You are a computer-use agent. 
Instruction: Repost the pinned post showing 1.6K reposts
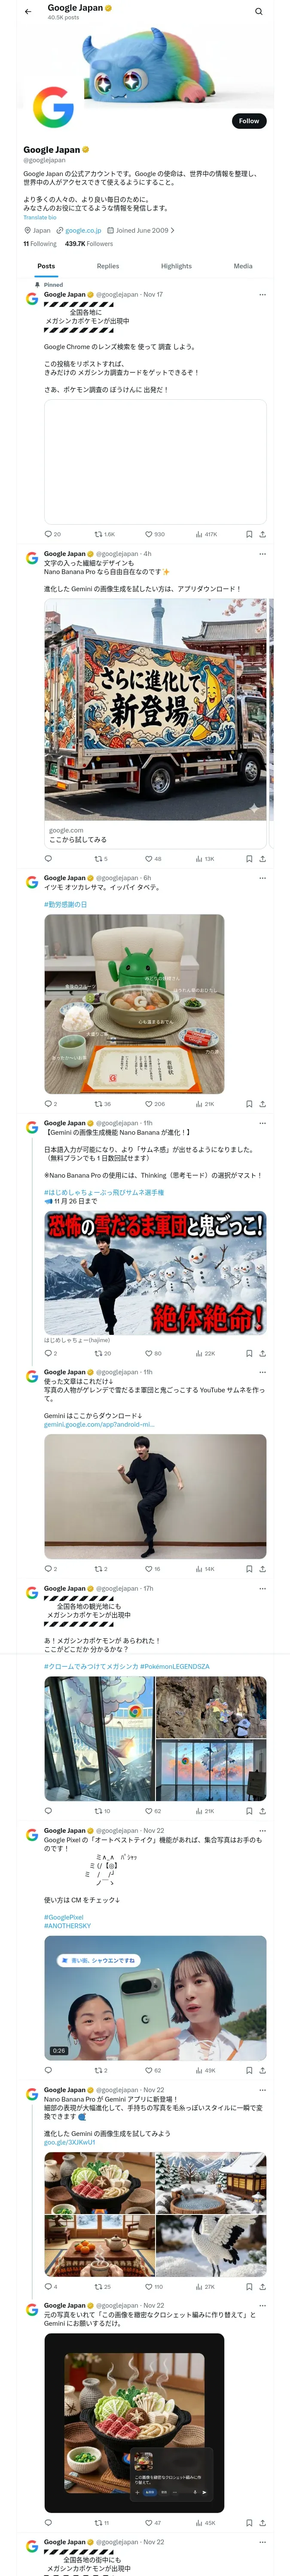(104, 534)
